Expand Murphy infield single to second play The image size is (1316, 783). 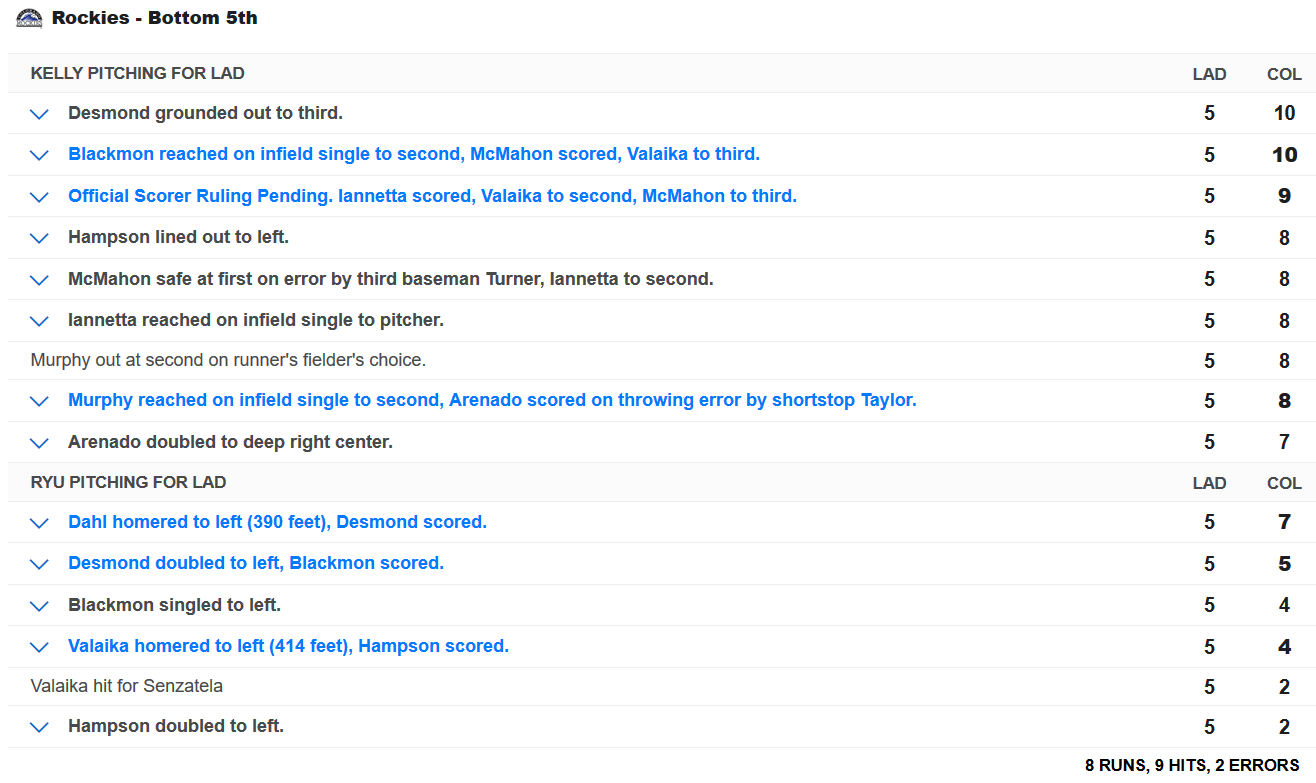(x=39, y=401)
